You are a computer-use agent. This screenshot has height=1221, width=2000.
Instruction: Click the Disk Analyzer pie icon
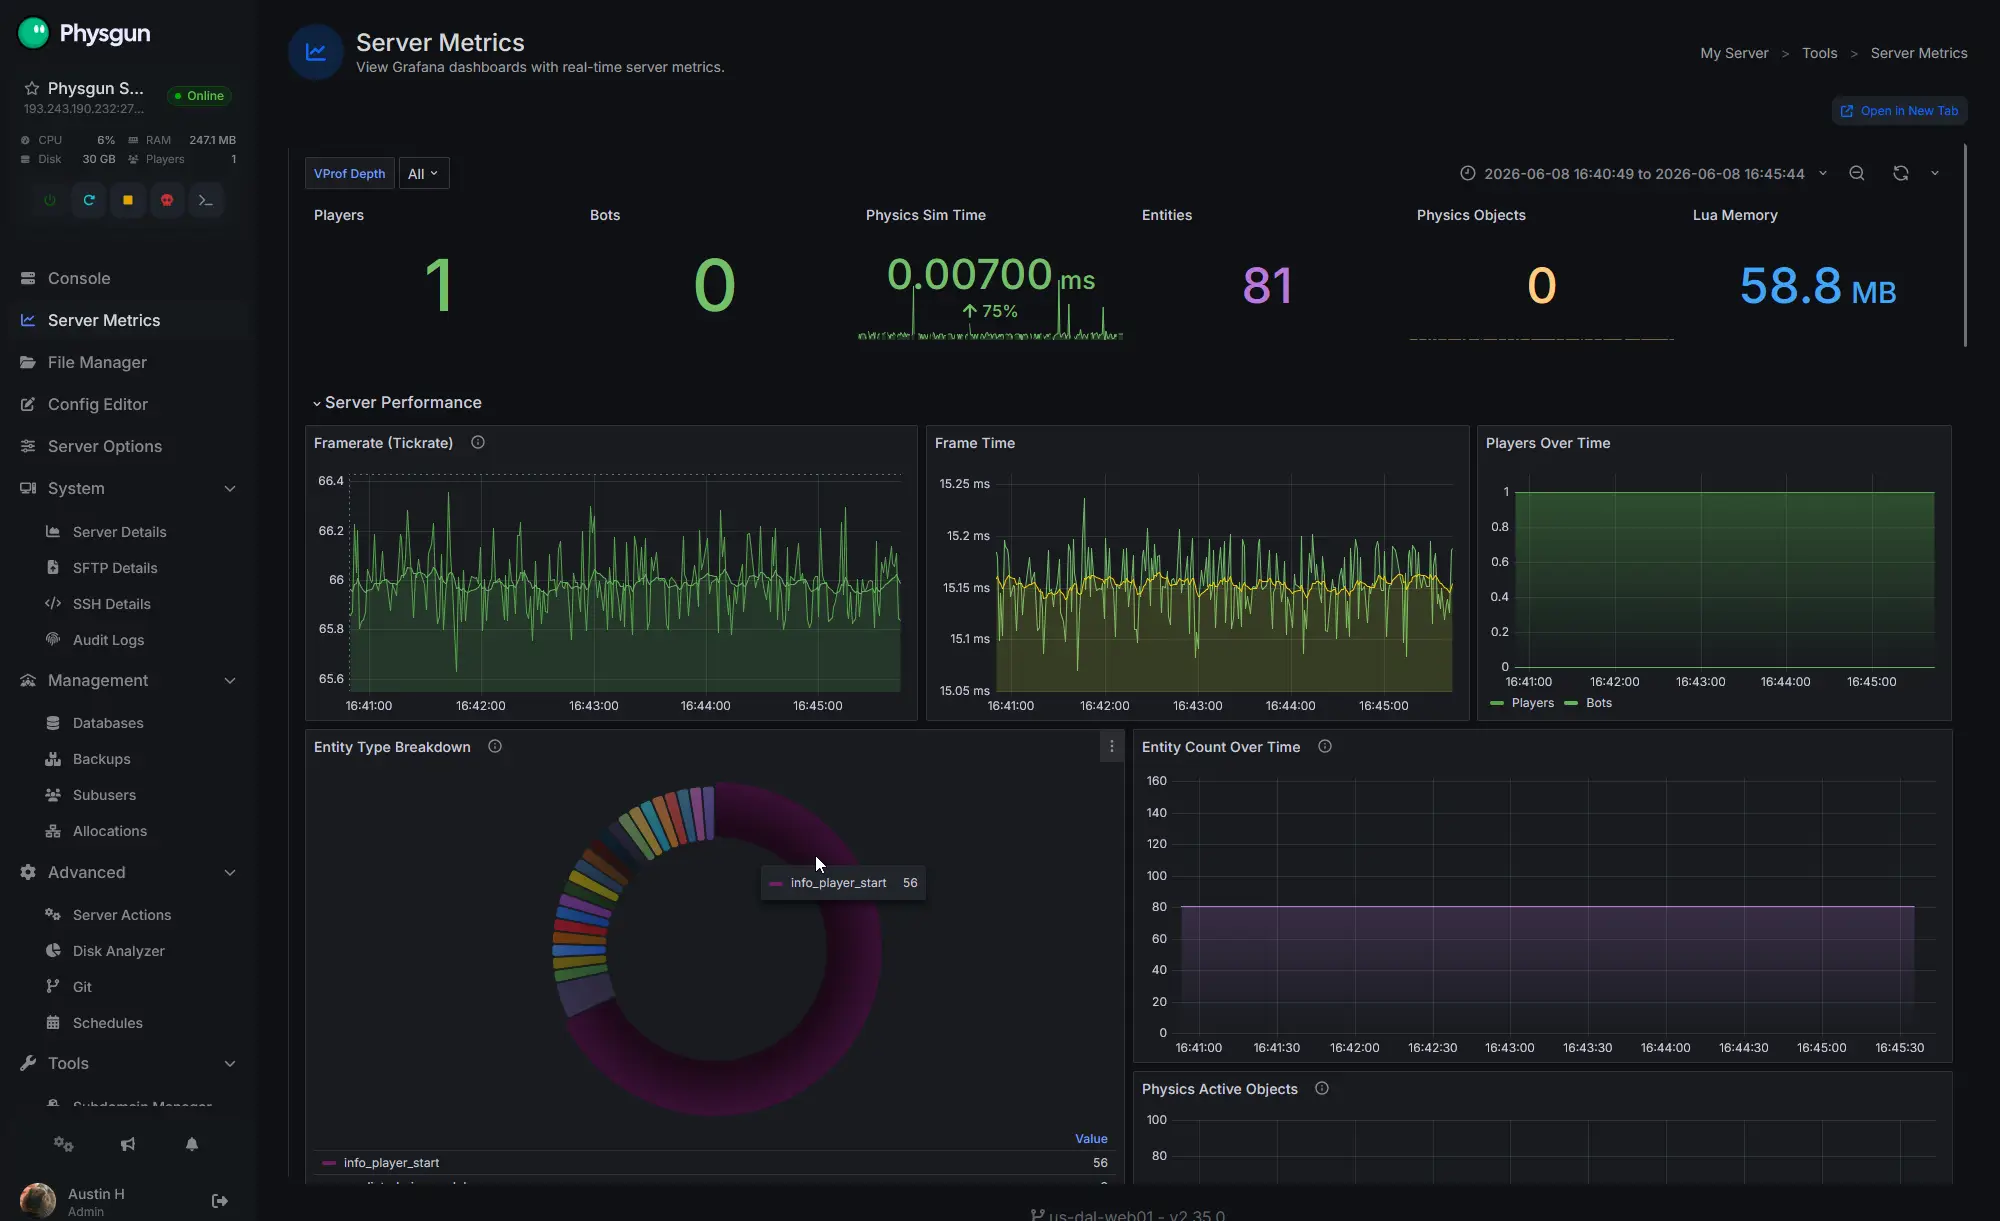click(53, 950)
